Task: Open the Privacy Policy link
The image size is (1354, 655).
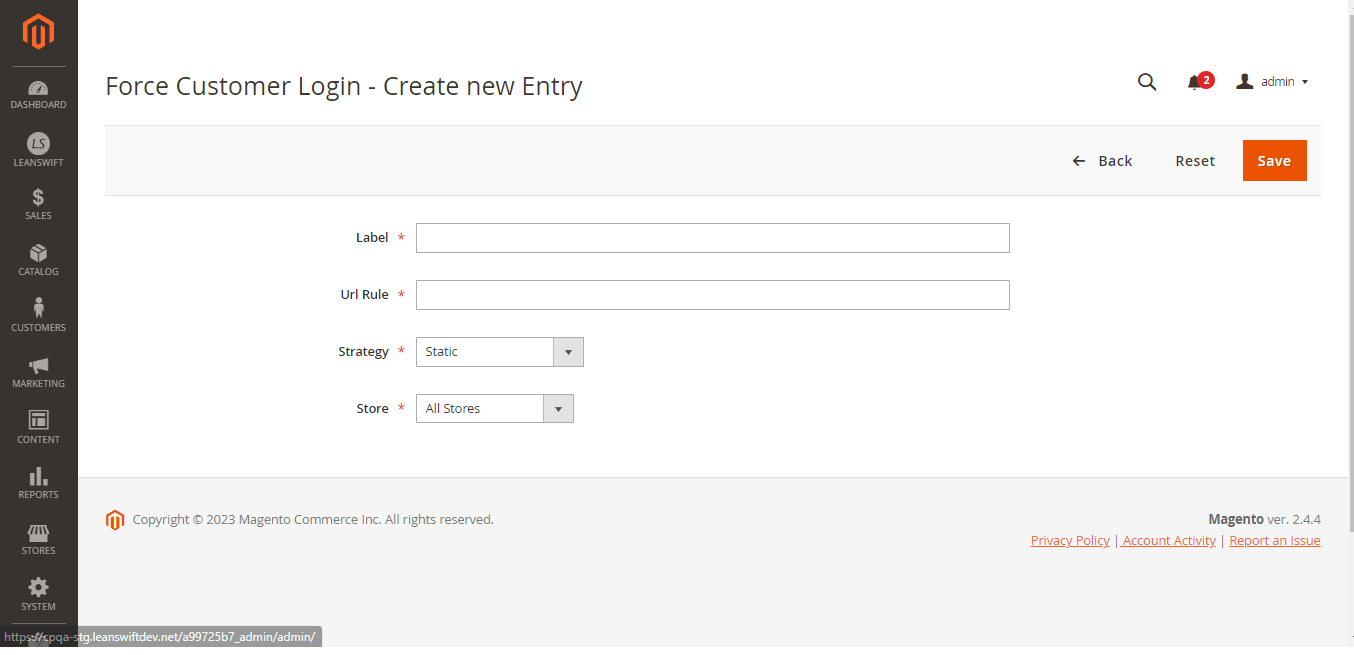Action: tap(1069, 540)
